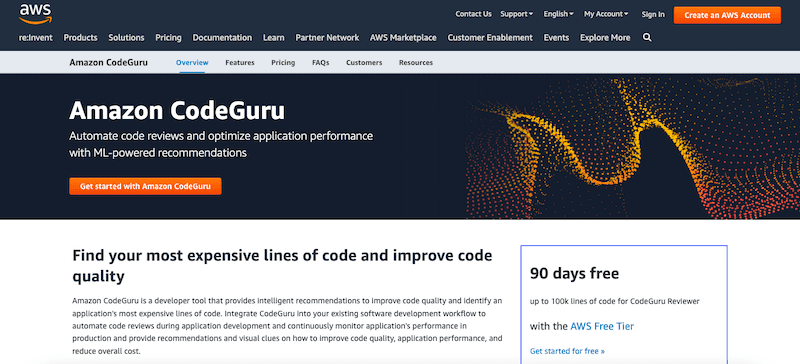Expand the My Account menu
Viewport: 800px width, 364px height.
(606, 14)
